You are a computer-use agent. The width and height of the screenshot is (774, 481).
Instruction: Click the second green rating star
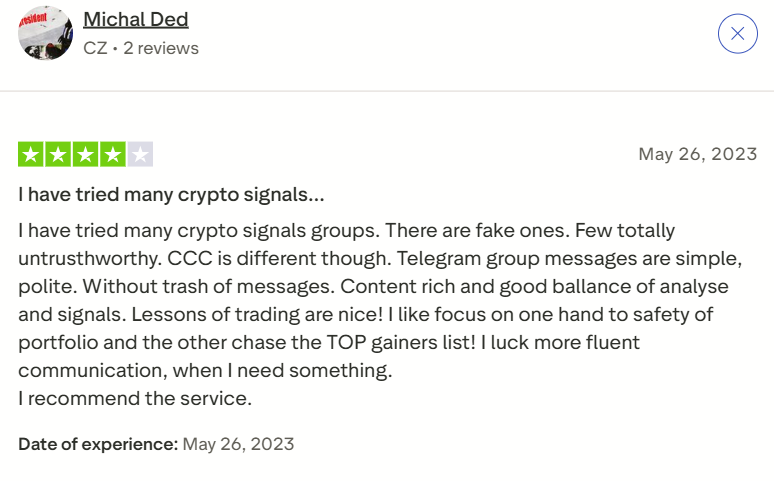pos(58,155)
